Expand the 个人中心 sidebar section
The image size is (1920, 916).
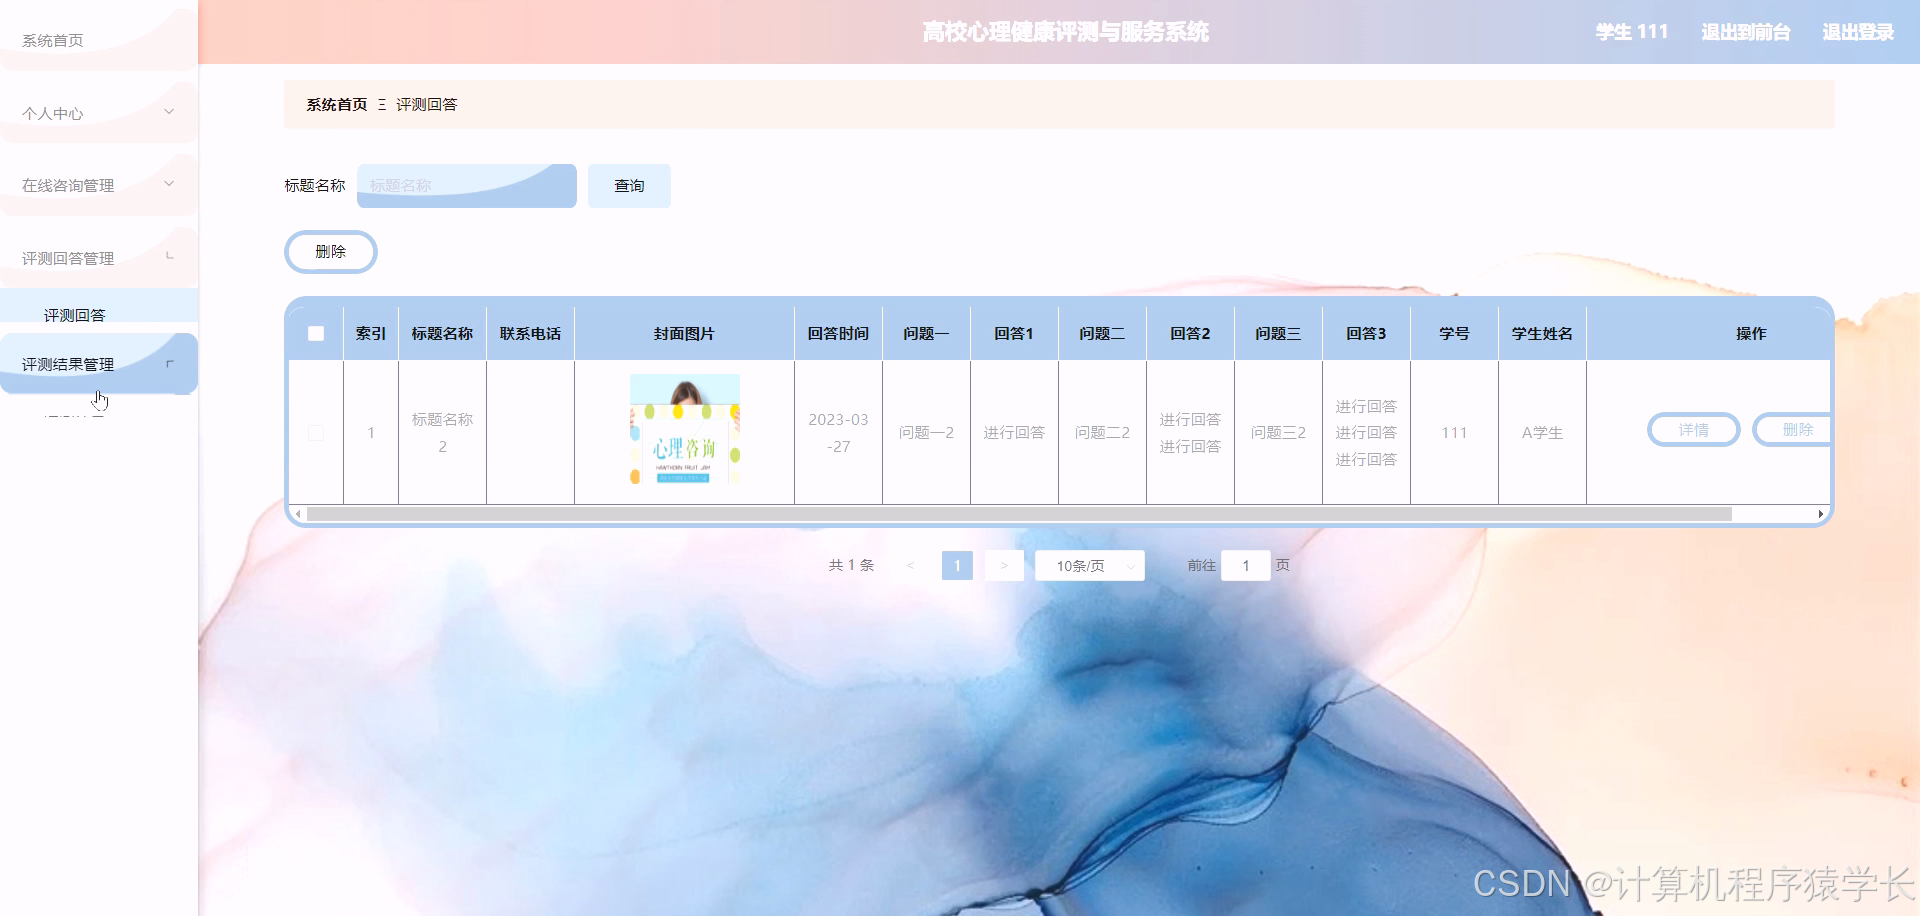click(97, 112)
